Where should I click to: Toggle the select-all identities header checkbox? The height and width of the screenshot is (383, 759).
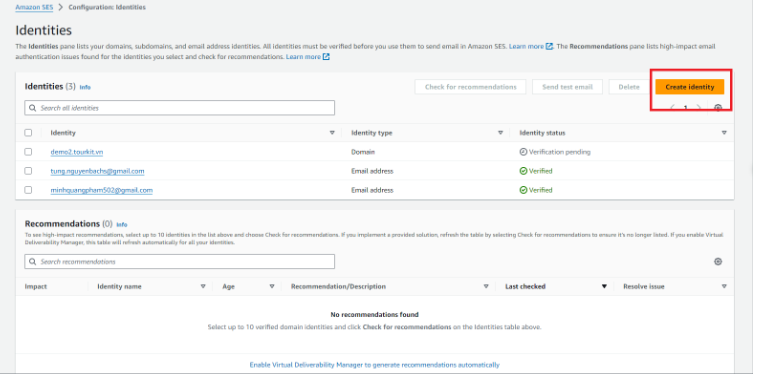(x=28, y=133)
